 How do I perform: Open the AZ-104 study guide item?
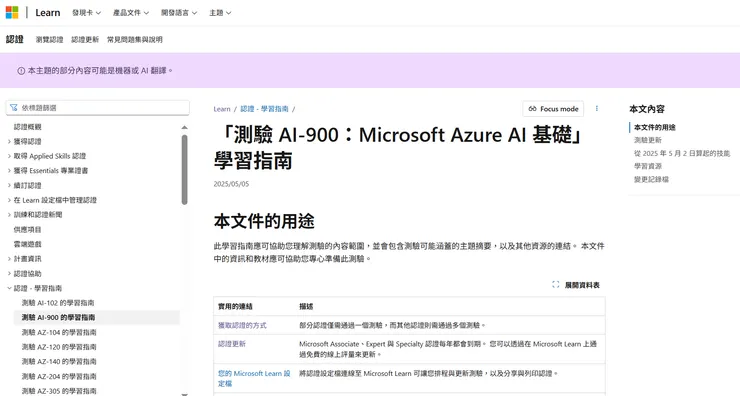point(59,332)
